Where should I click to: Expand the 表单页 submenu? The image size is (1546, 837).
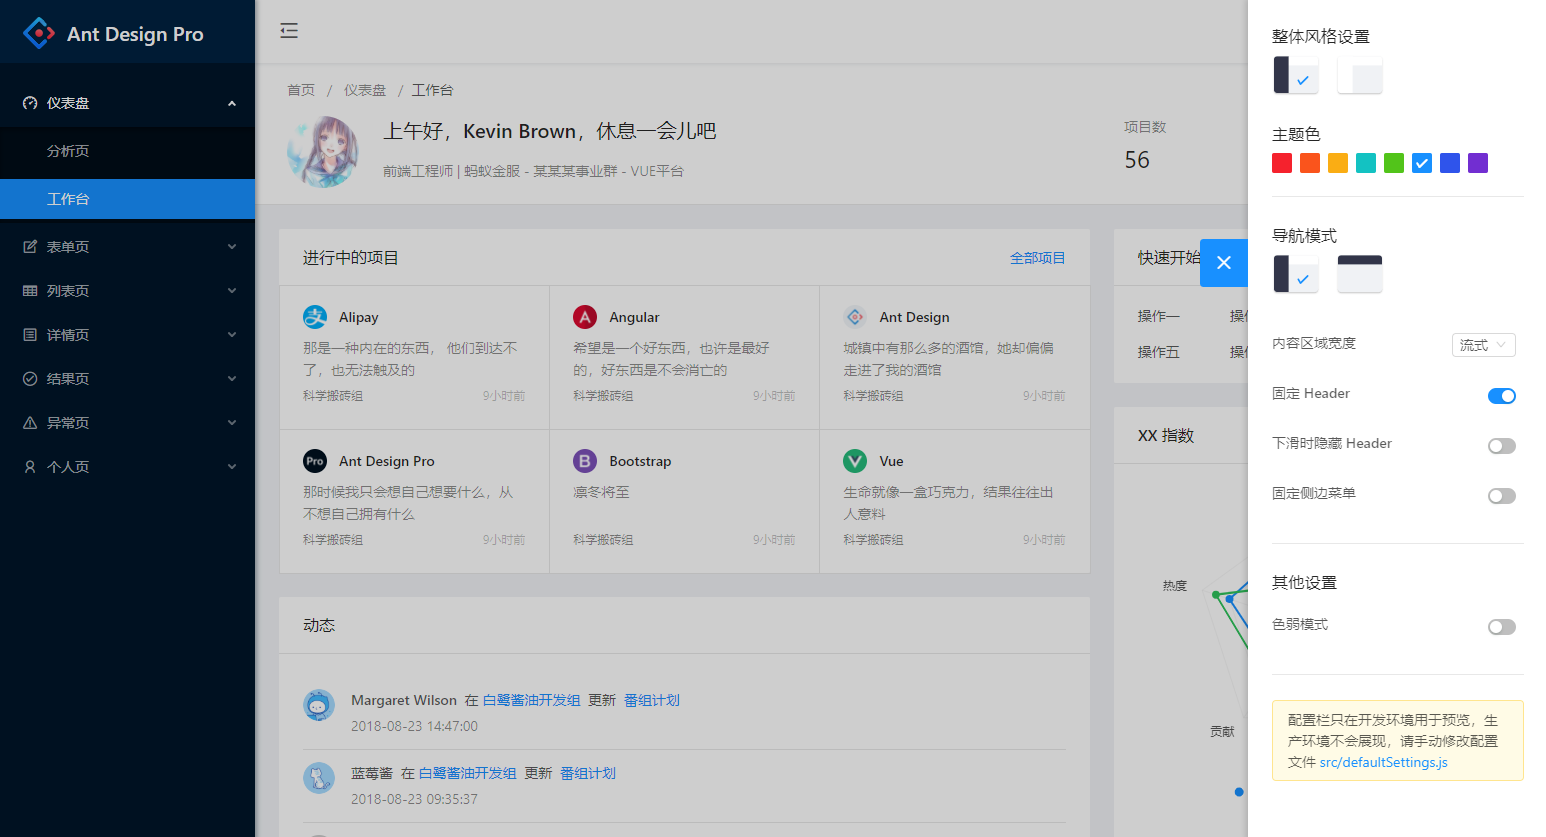[x=232, y=247]
